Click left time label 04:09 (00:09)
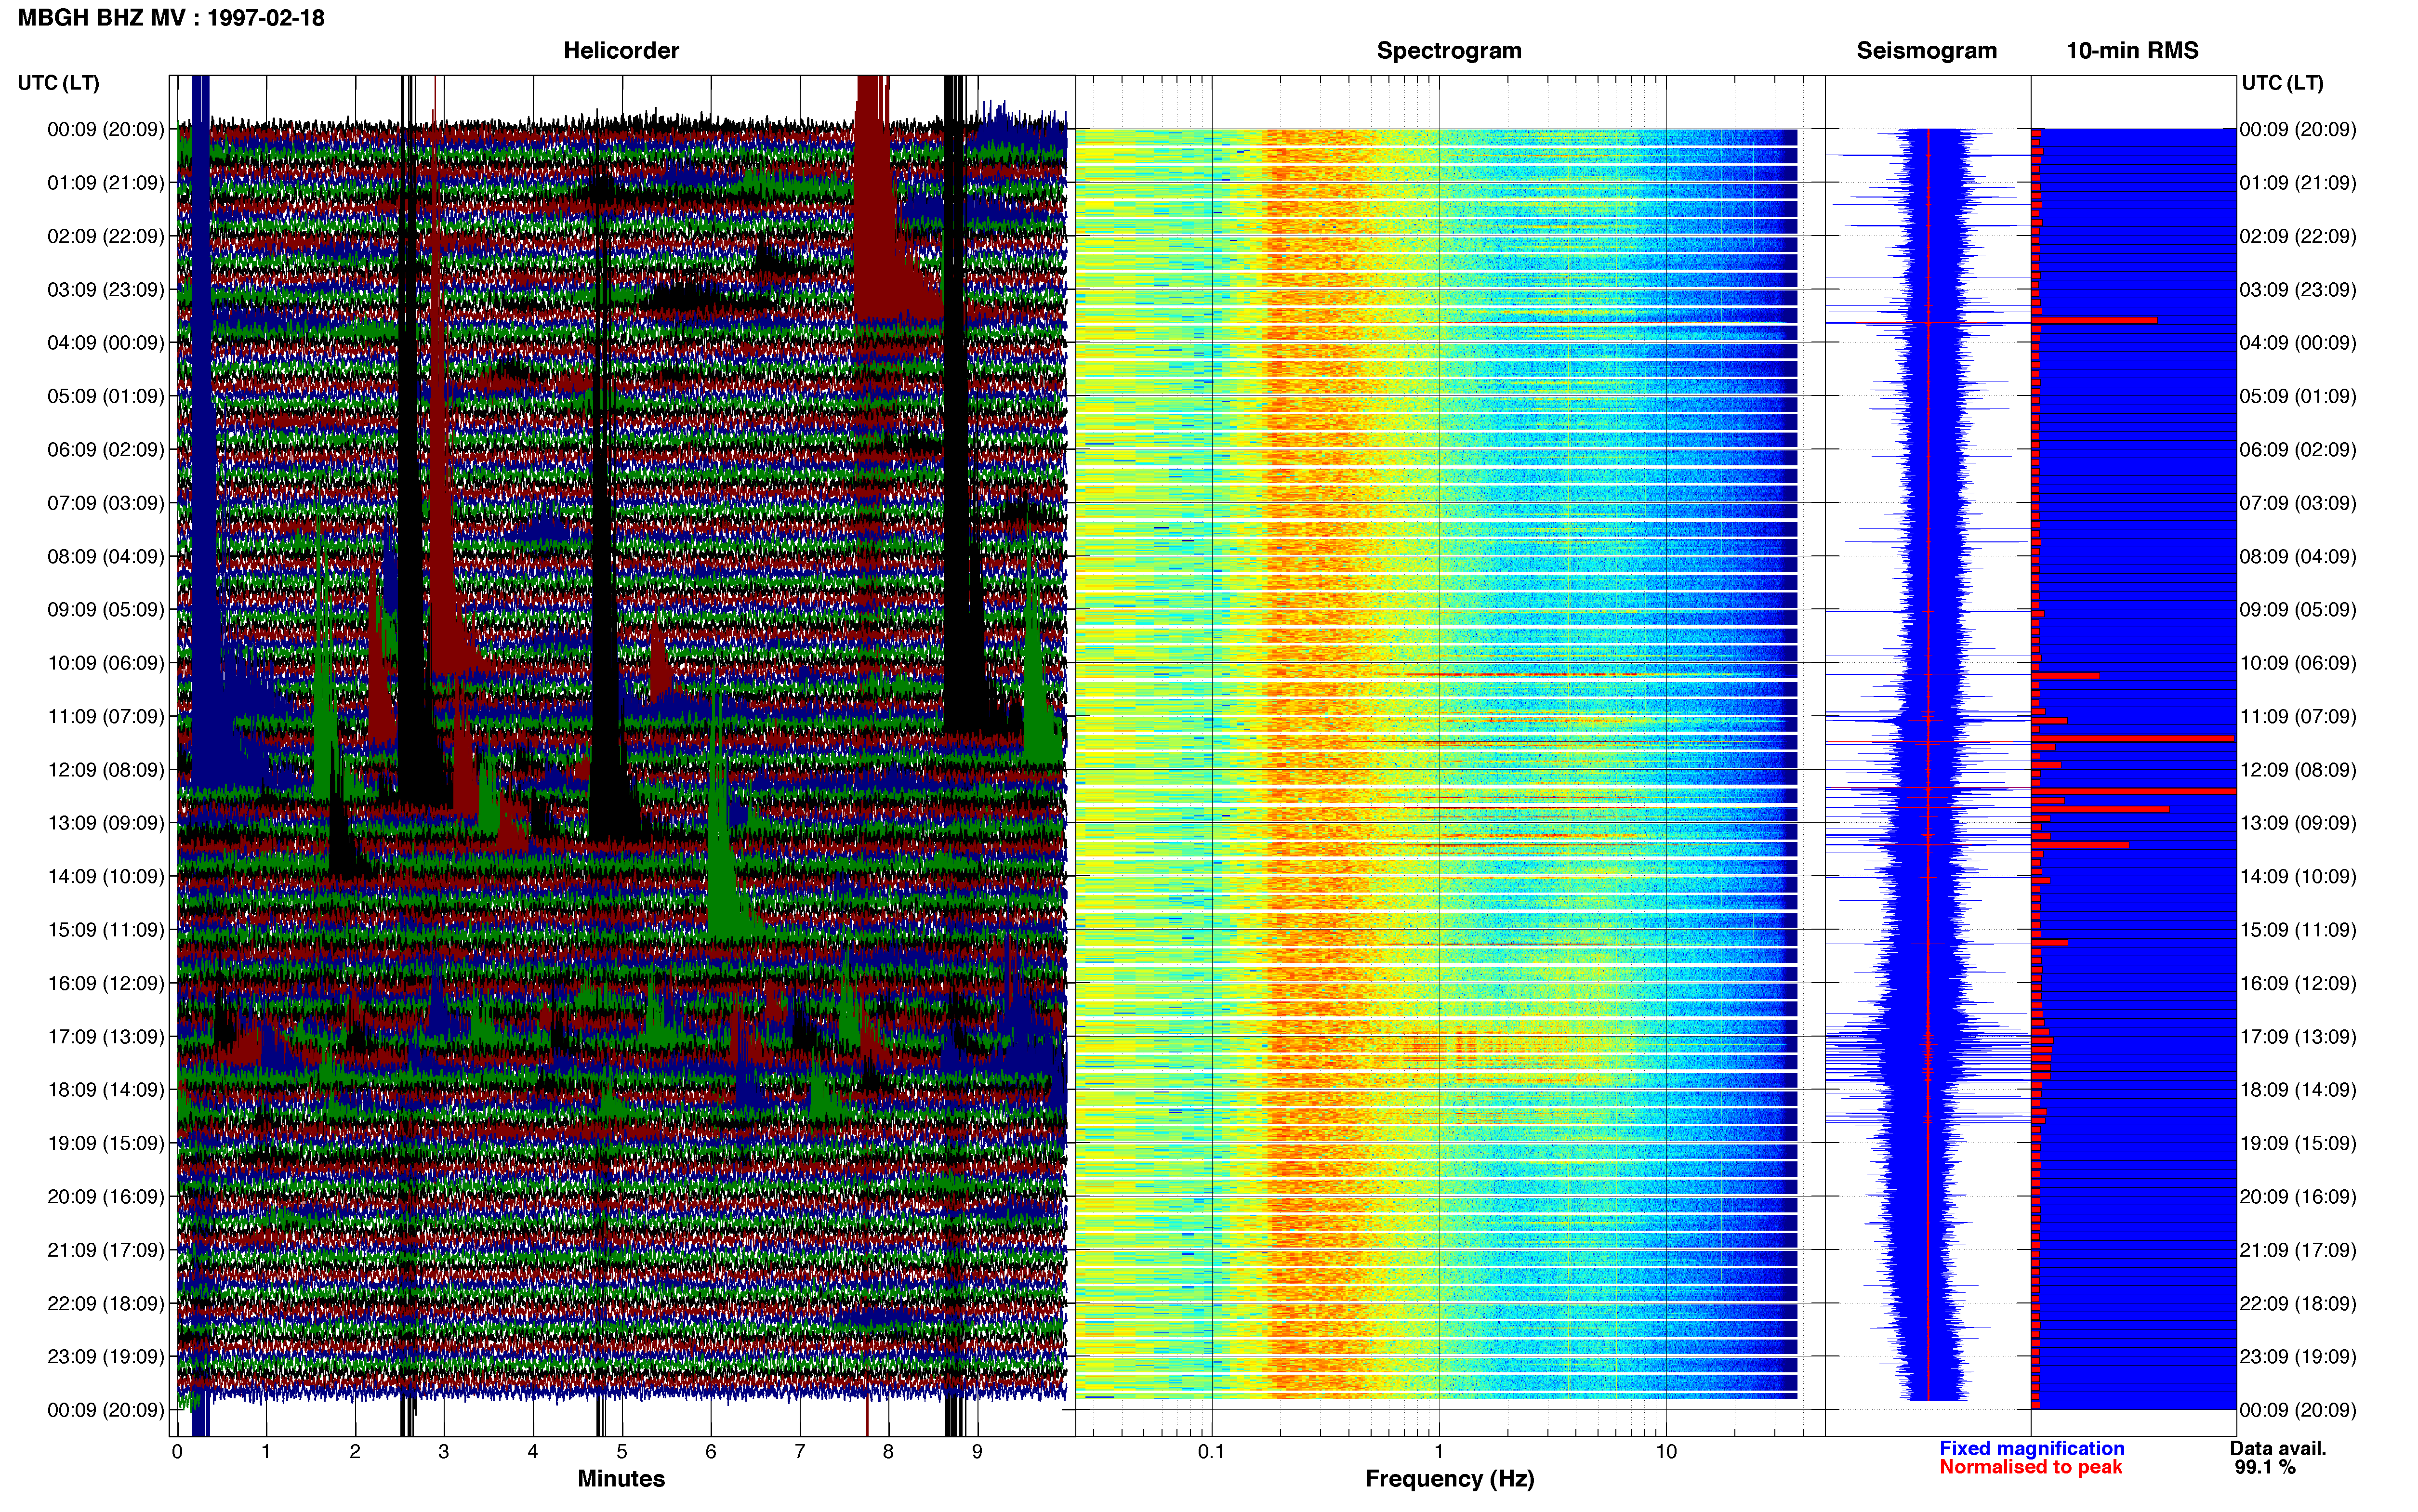The image size is (2418, 1512). [106, 343]
